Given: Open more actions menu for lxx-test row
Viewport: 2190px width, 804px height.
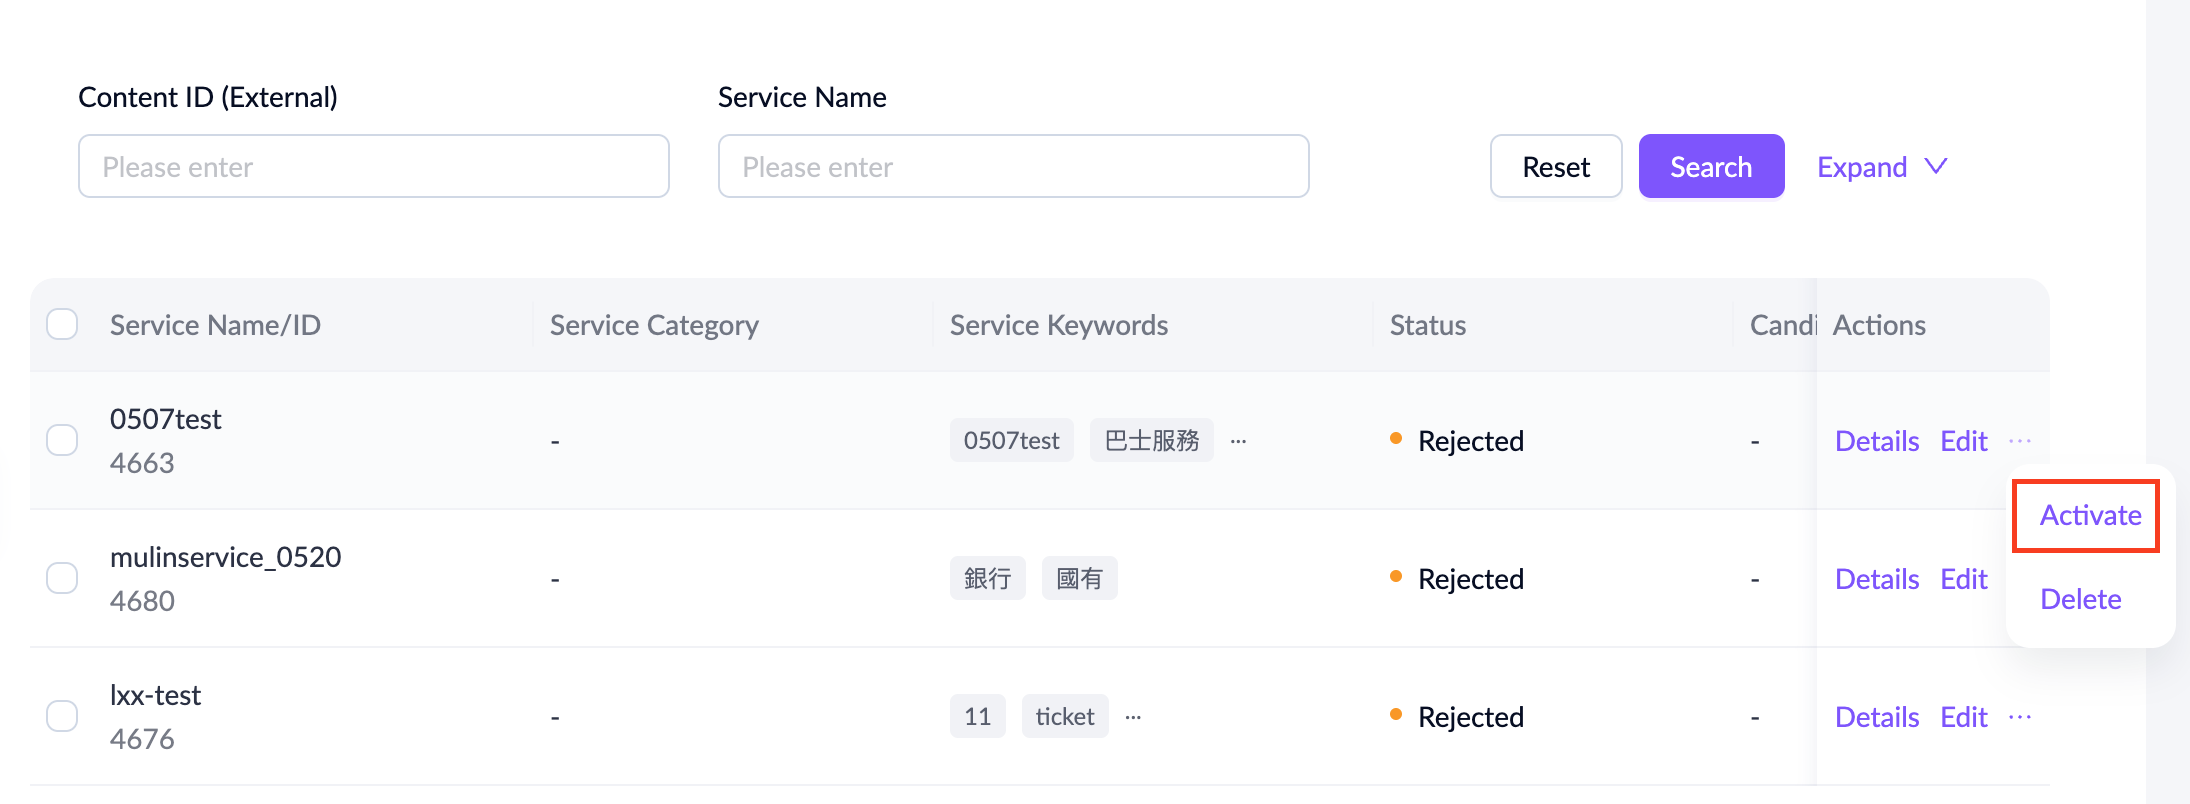Looking at the screenshot, I should pyautogui.click(x=2019, y=717).
